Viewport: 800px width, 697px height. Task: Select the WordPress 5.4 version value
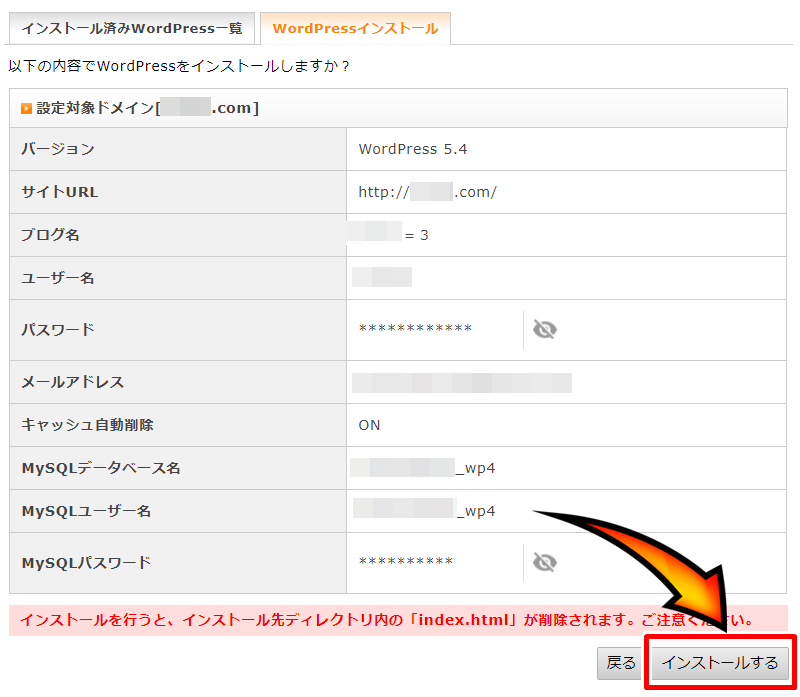pos(413,149)
